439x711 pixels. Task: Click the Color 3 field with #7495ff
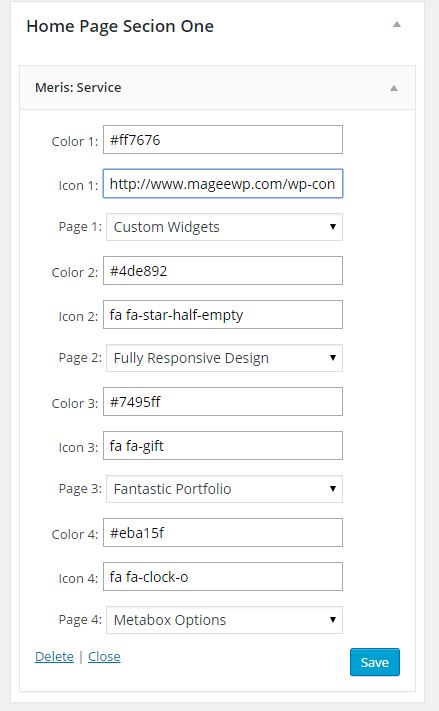coord(223,402)
